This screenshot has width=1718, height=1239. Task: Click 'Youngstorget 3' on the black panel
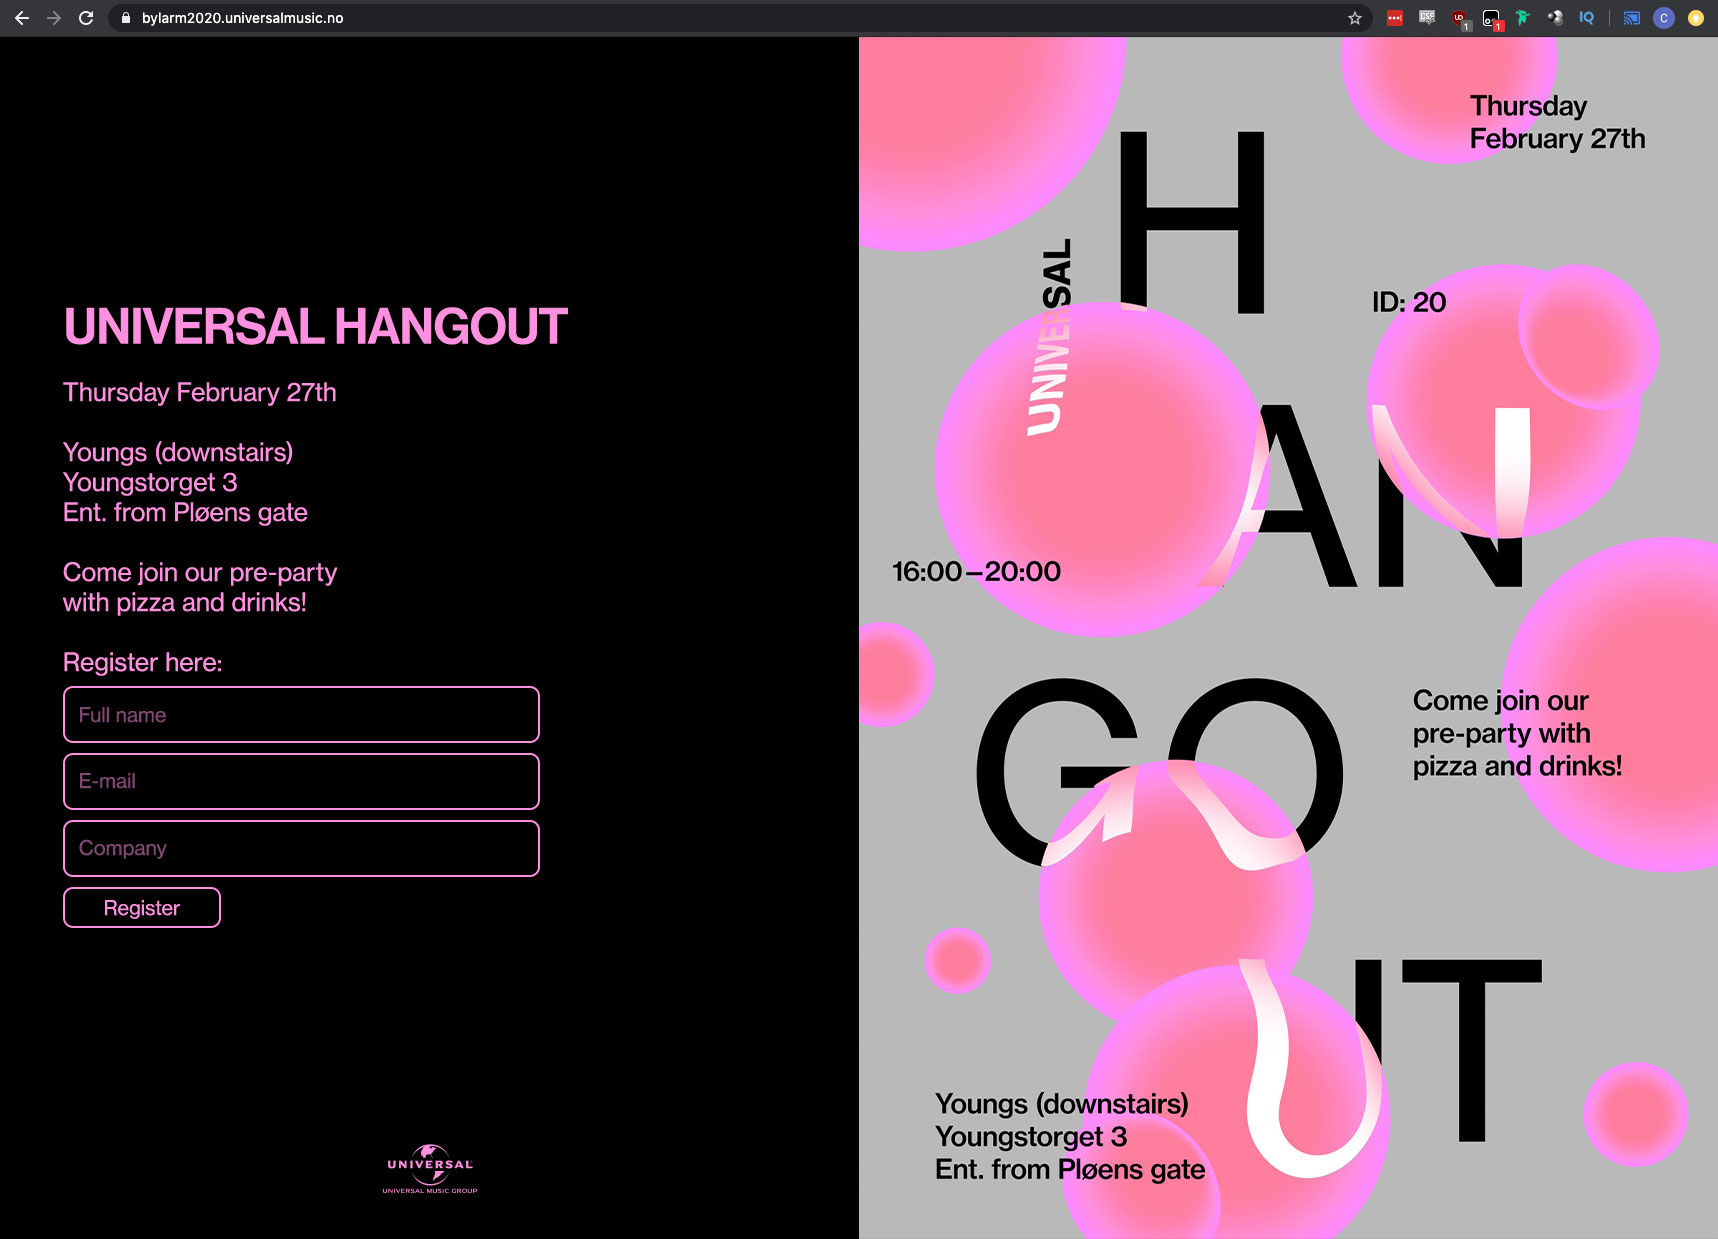click(150, 482)
